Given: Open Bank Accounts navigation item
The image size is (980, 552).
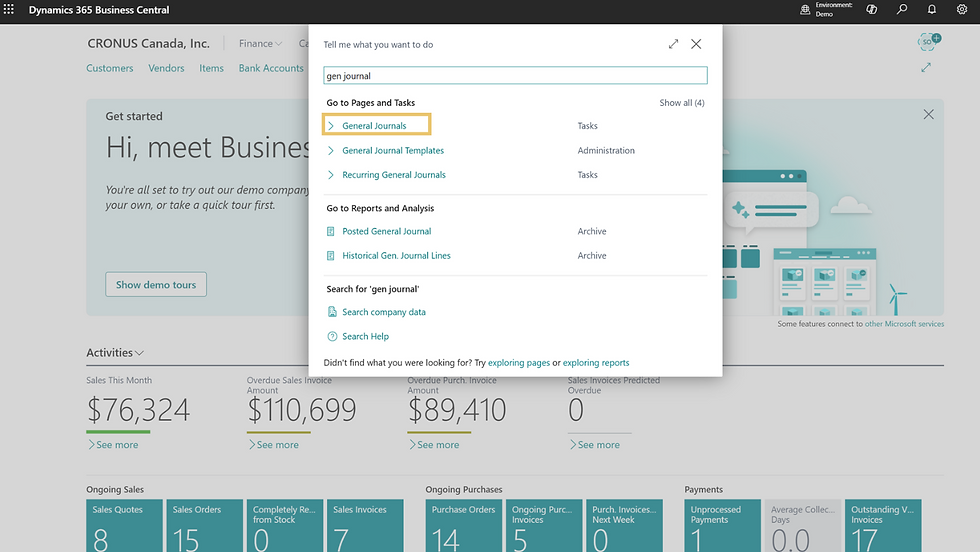Looking at the screenshot, I should (x=271, y=68).
